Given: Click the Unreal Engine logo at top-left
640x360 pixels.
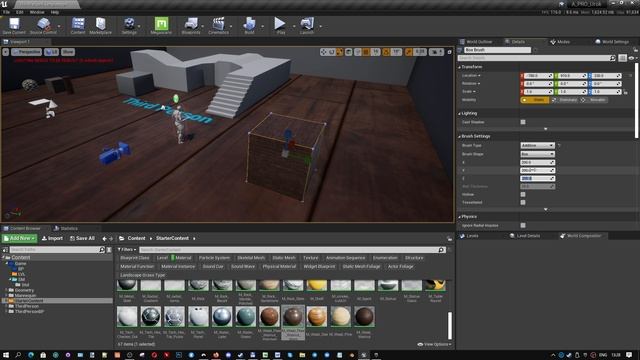Looking at the screenshot, I should pyautogui.click(x=4, y=4).
